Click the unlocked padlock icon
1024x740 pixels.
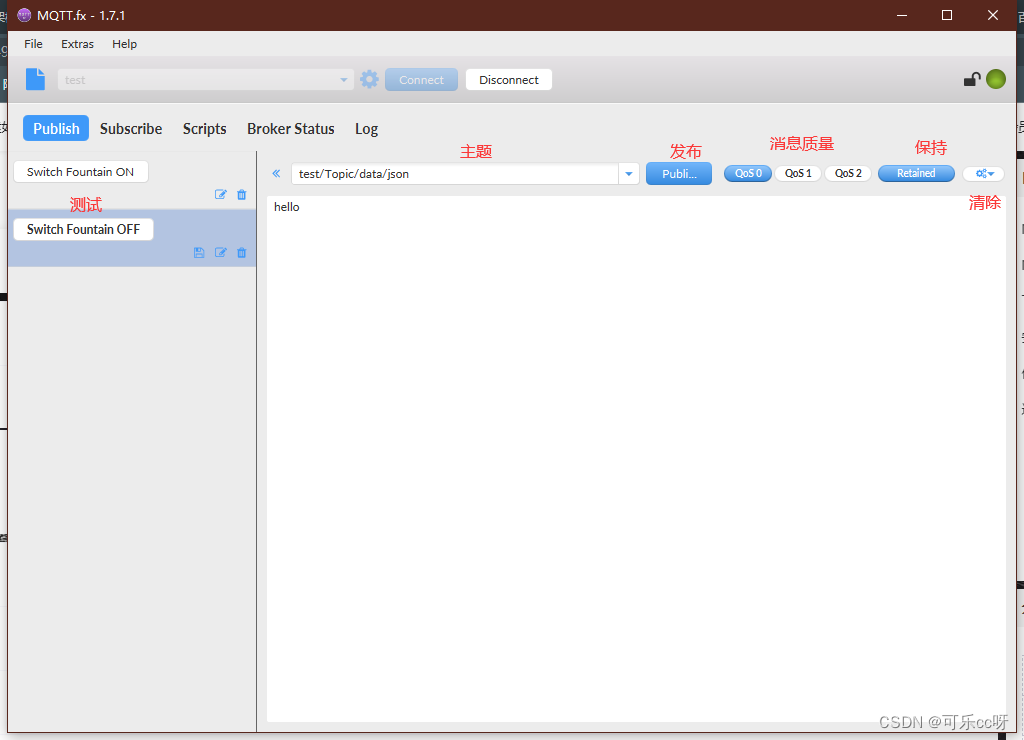pyautogui.click(x=972, y=79)
